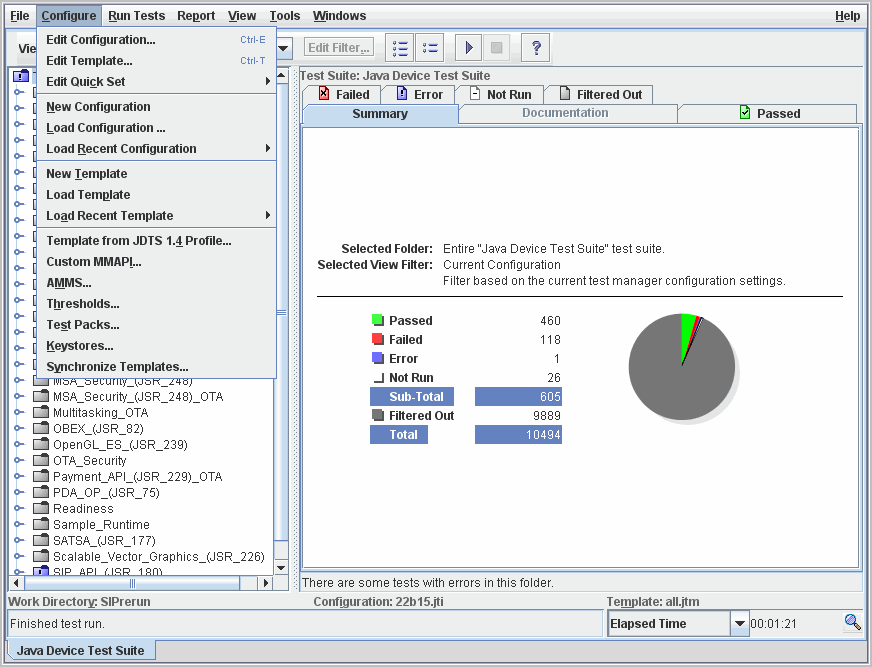Image resolution: width=872 pixels, height=667 pixels.
Task: Click the tree horizontal scrollbar left arrow
Action: [x=17, y=583]
